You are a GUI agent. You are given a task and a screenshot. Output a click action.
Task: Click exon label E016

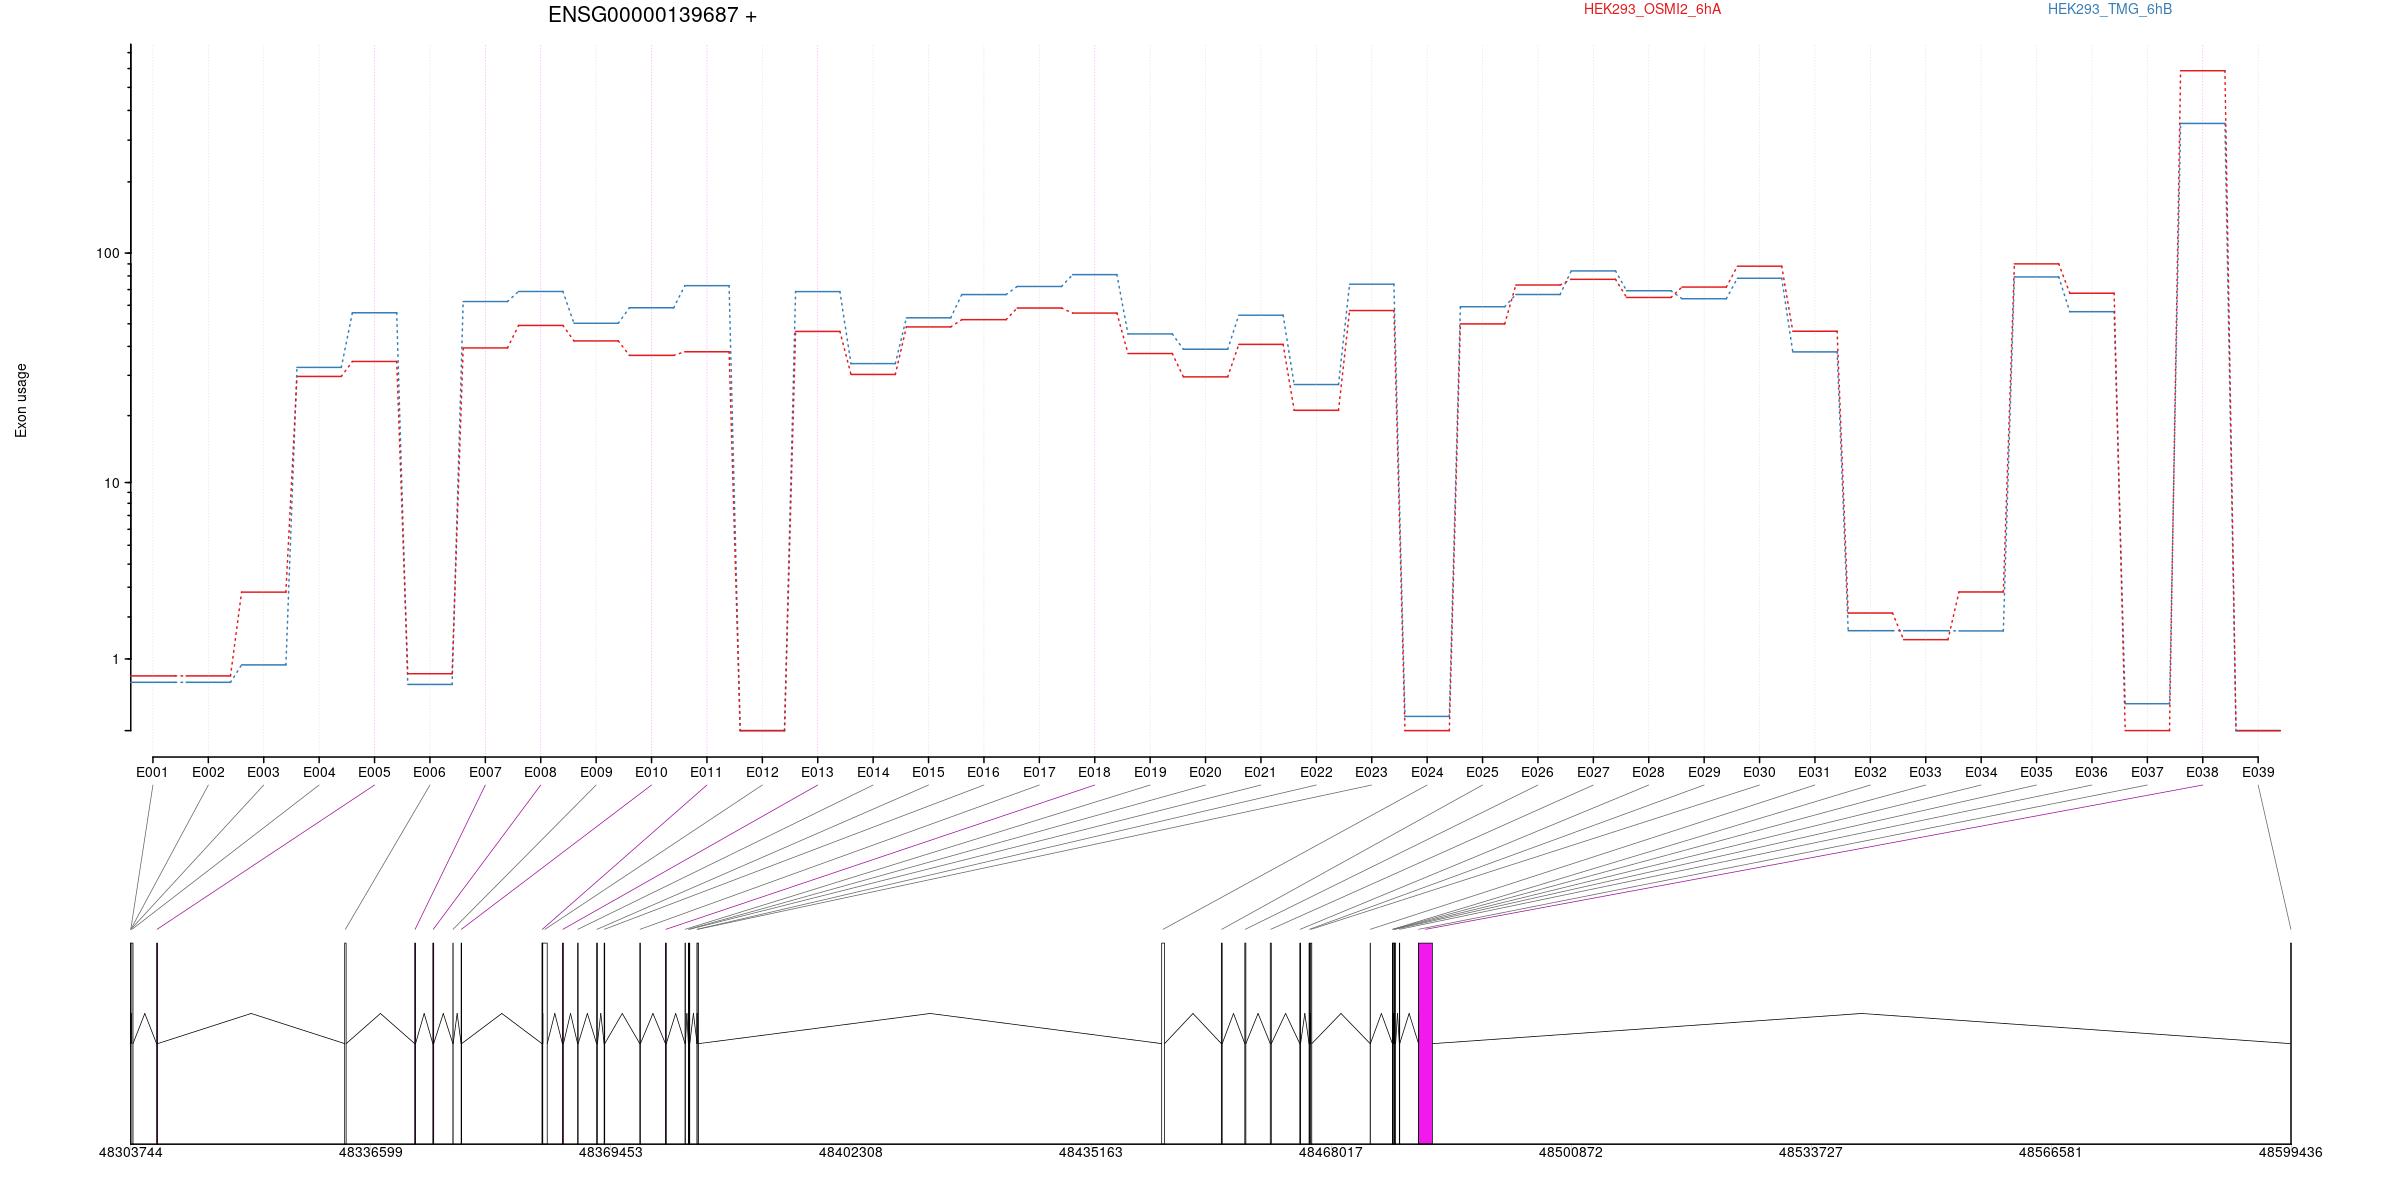tap(983, 772)
